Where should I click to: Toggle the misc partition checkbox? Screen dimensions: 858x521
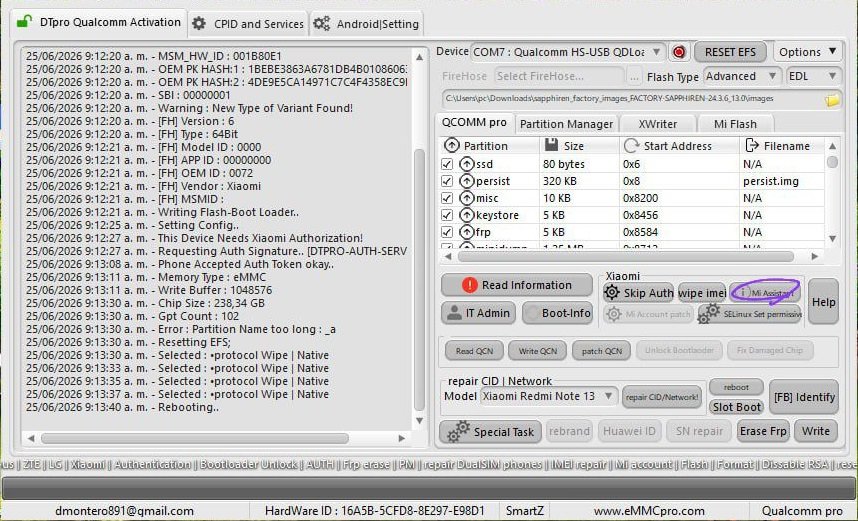pos(447,198)
